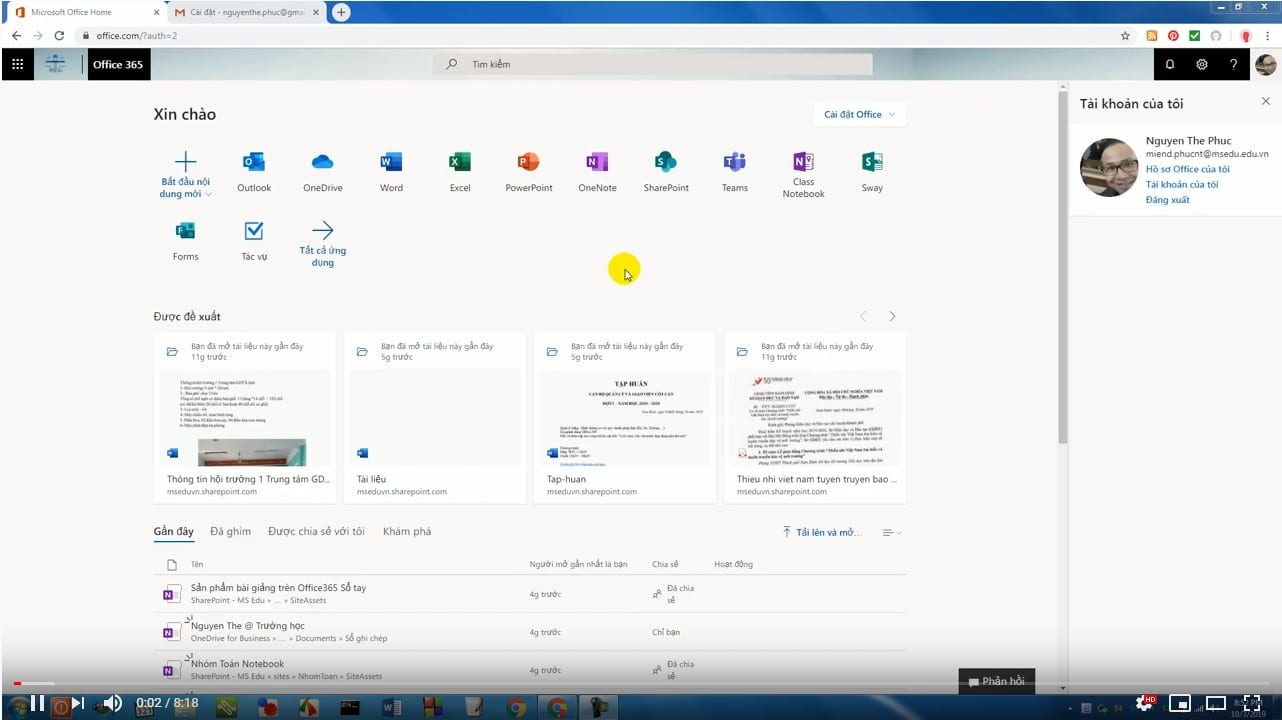Viewport: 1282px width, 720px height.
Task: Click the Tải lên và mở button
Action: [x=821, y=532]
